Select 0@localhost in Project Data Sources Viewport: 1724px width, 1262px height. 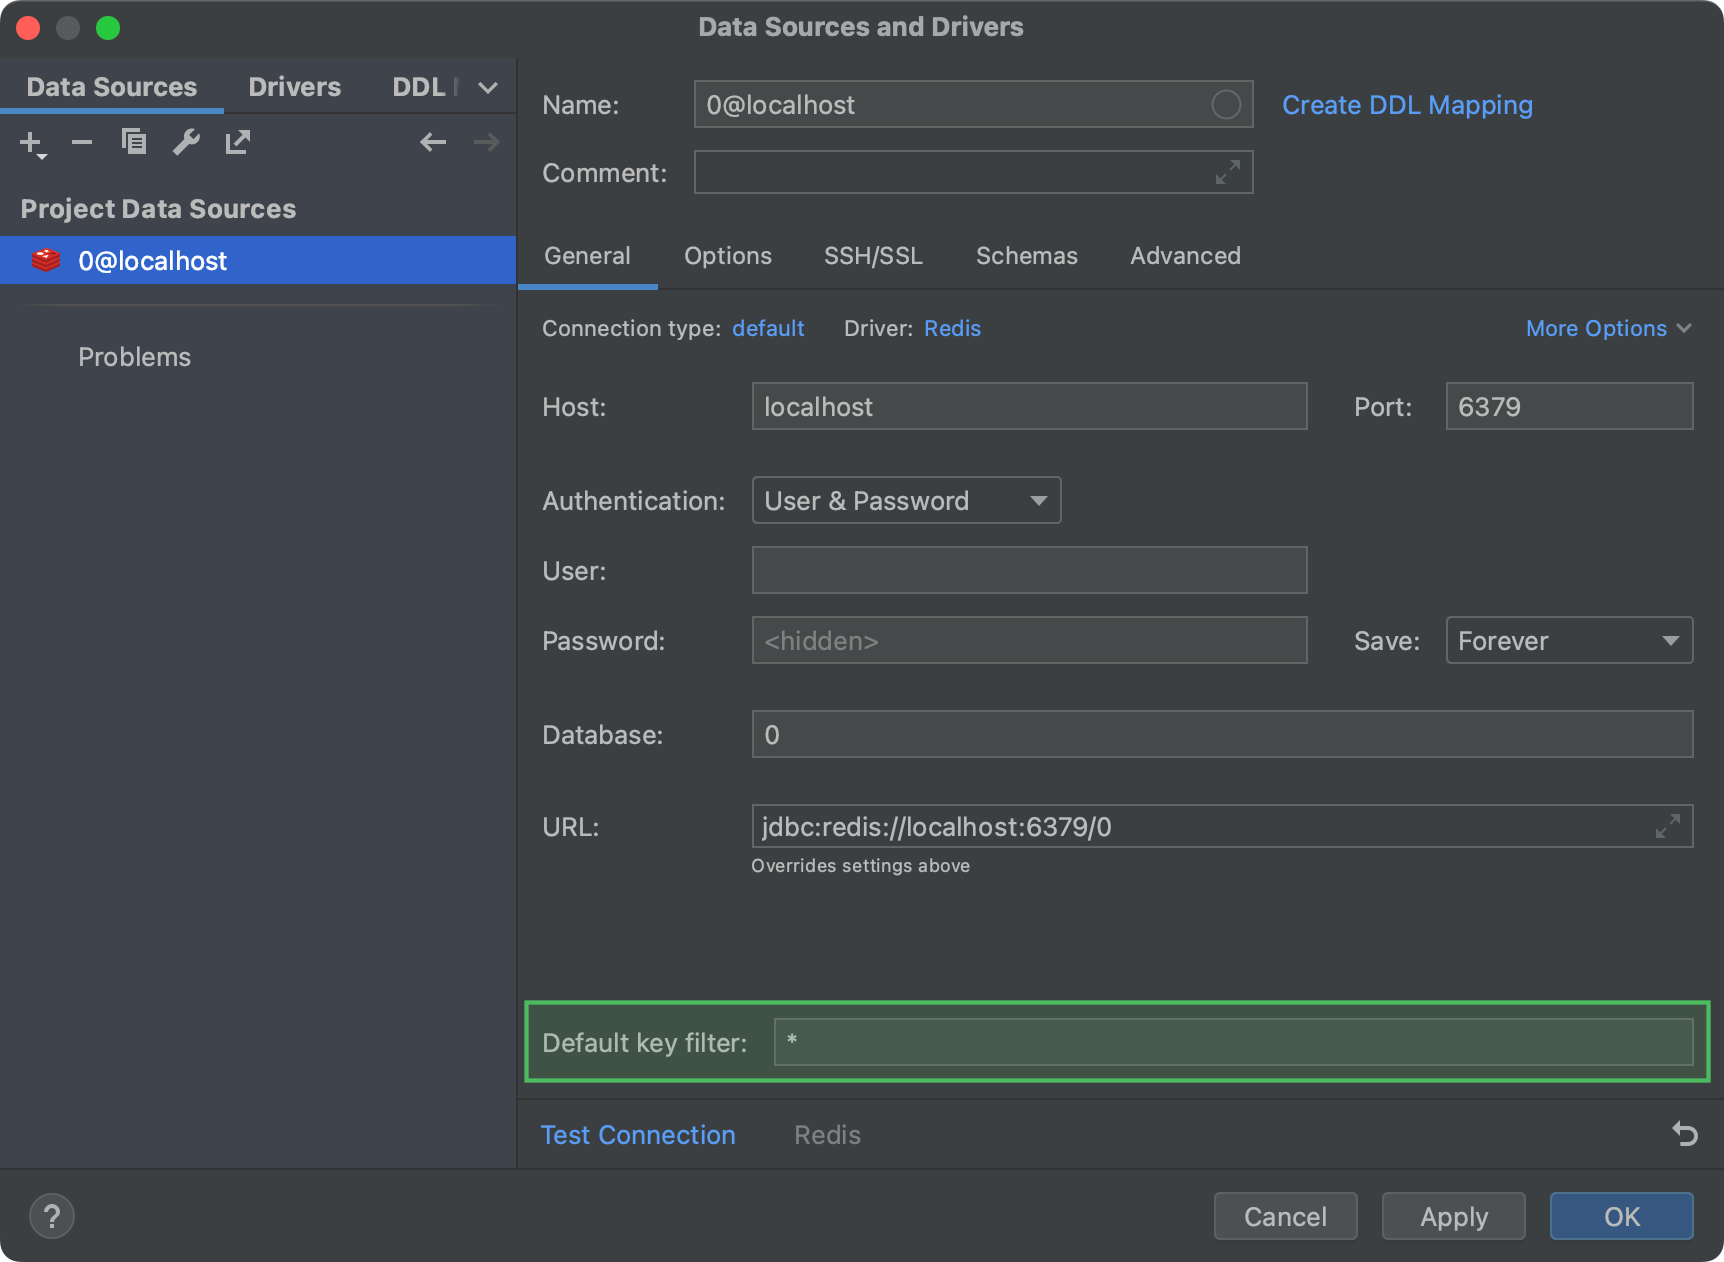[x=153, y=261]
